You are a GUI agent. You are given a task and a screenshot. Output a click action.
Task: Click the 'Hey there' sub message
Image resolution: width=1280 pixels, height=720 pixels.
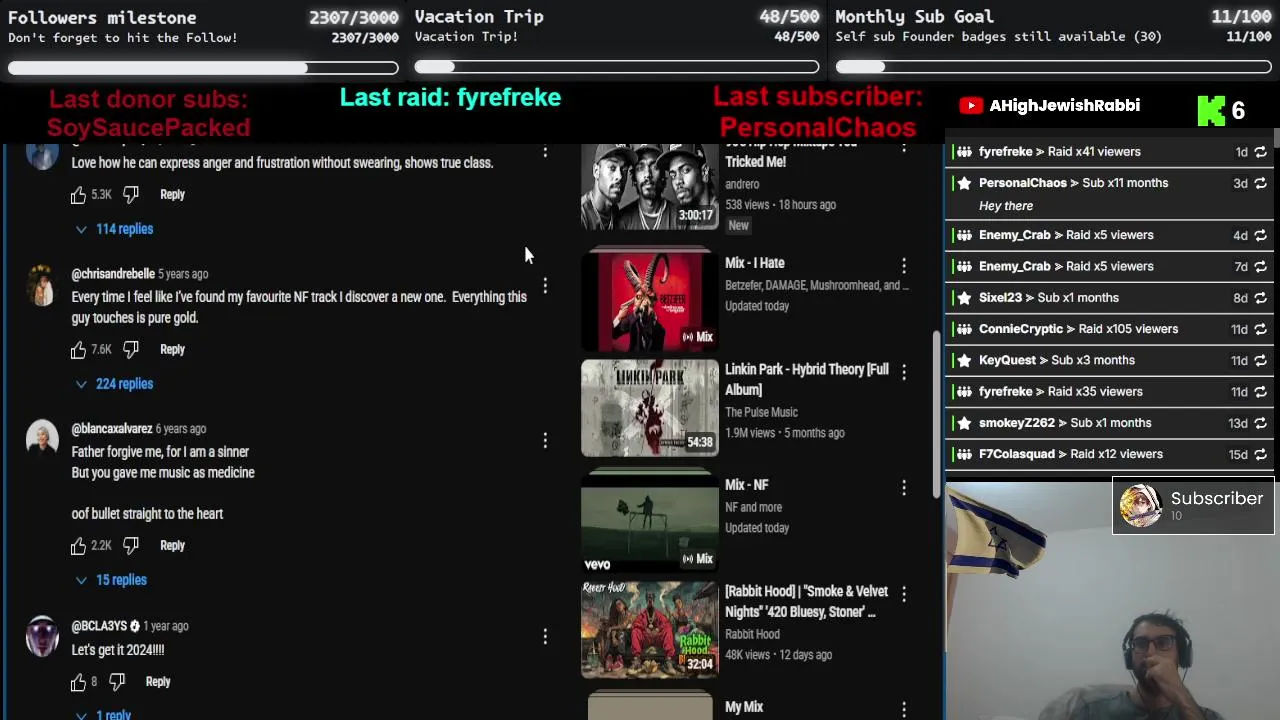(x=1006, y=206)
